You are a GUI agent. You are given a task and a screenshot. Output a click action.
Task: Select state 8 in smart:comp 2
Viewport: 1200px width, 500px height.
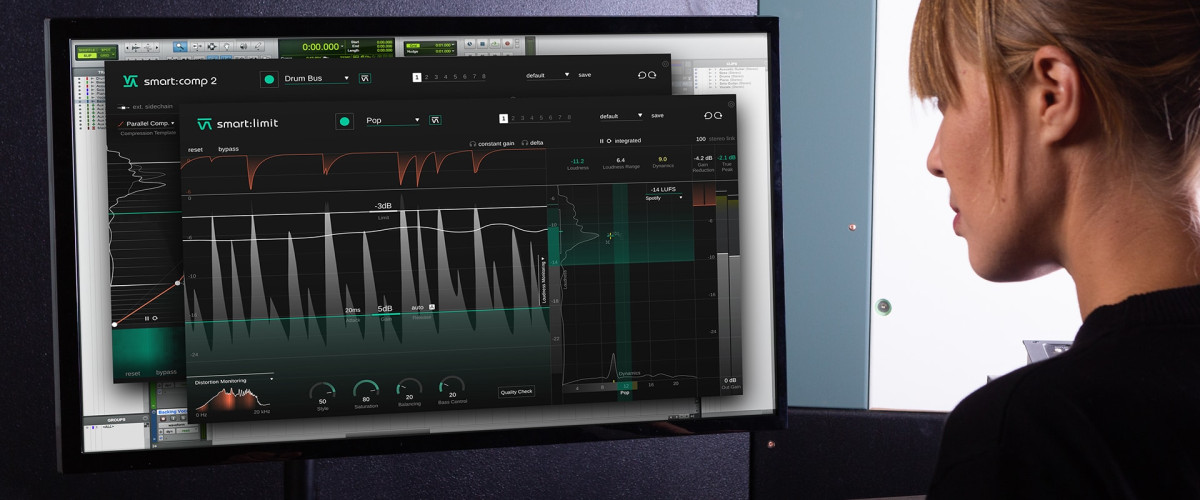click(x=484, y=77)
